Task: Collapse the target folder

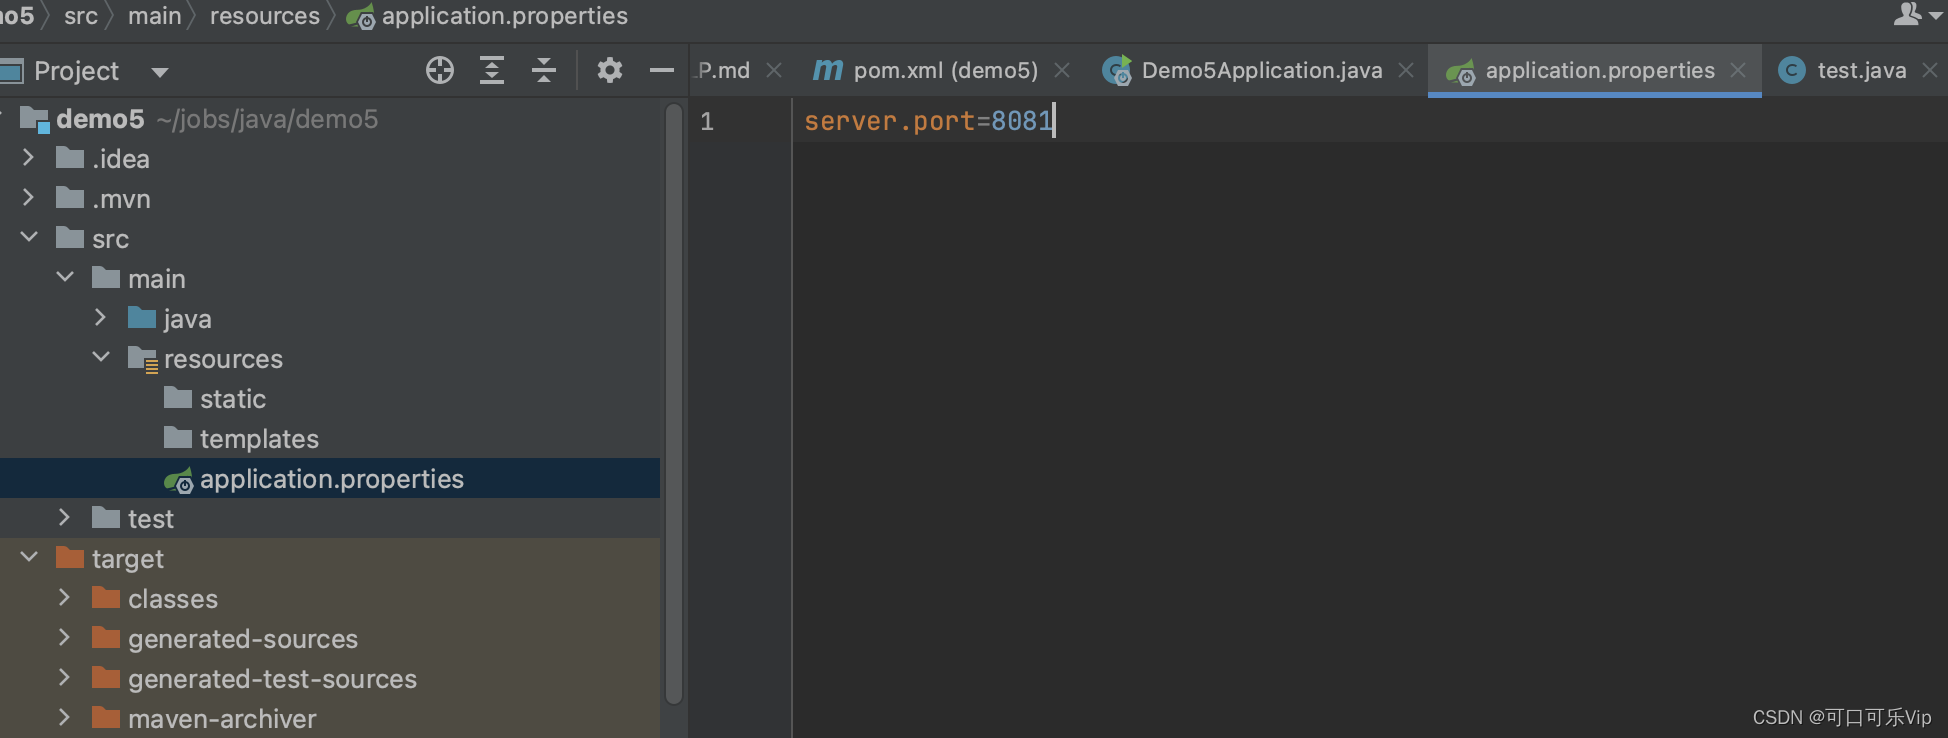Action: (x=29, y=557)
